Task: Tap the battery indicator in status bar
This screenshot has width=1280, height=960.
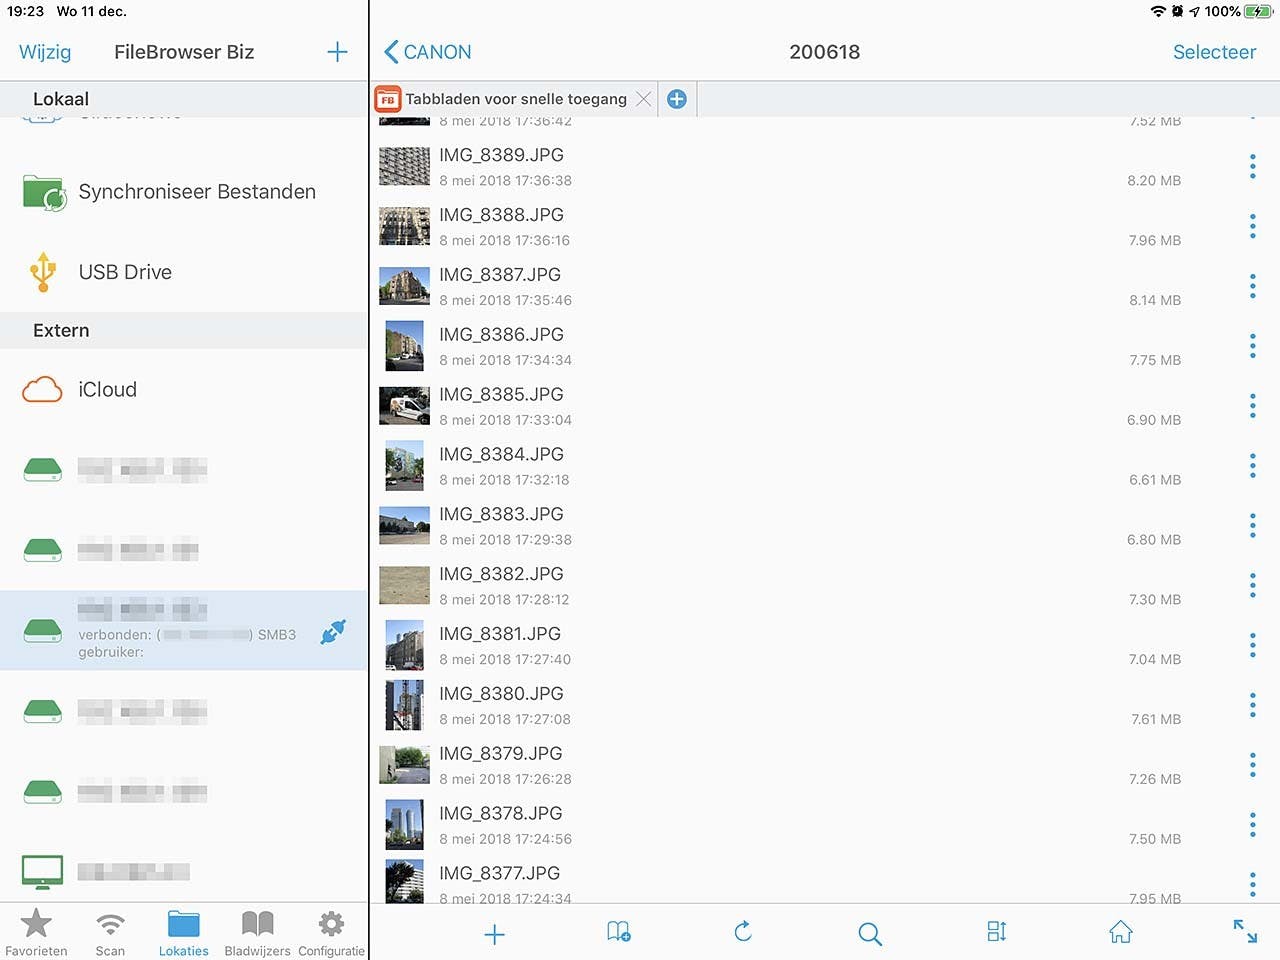Action: (x=1258, y=12)
